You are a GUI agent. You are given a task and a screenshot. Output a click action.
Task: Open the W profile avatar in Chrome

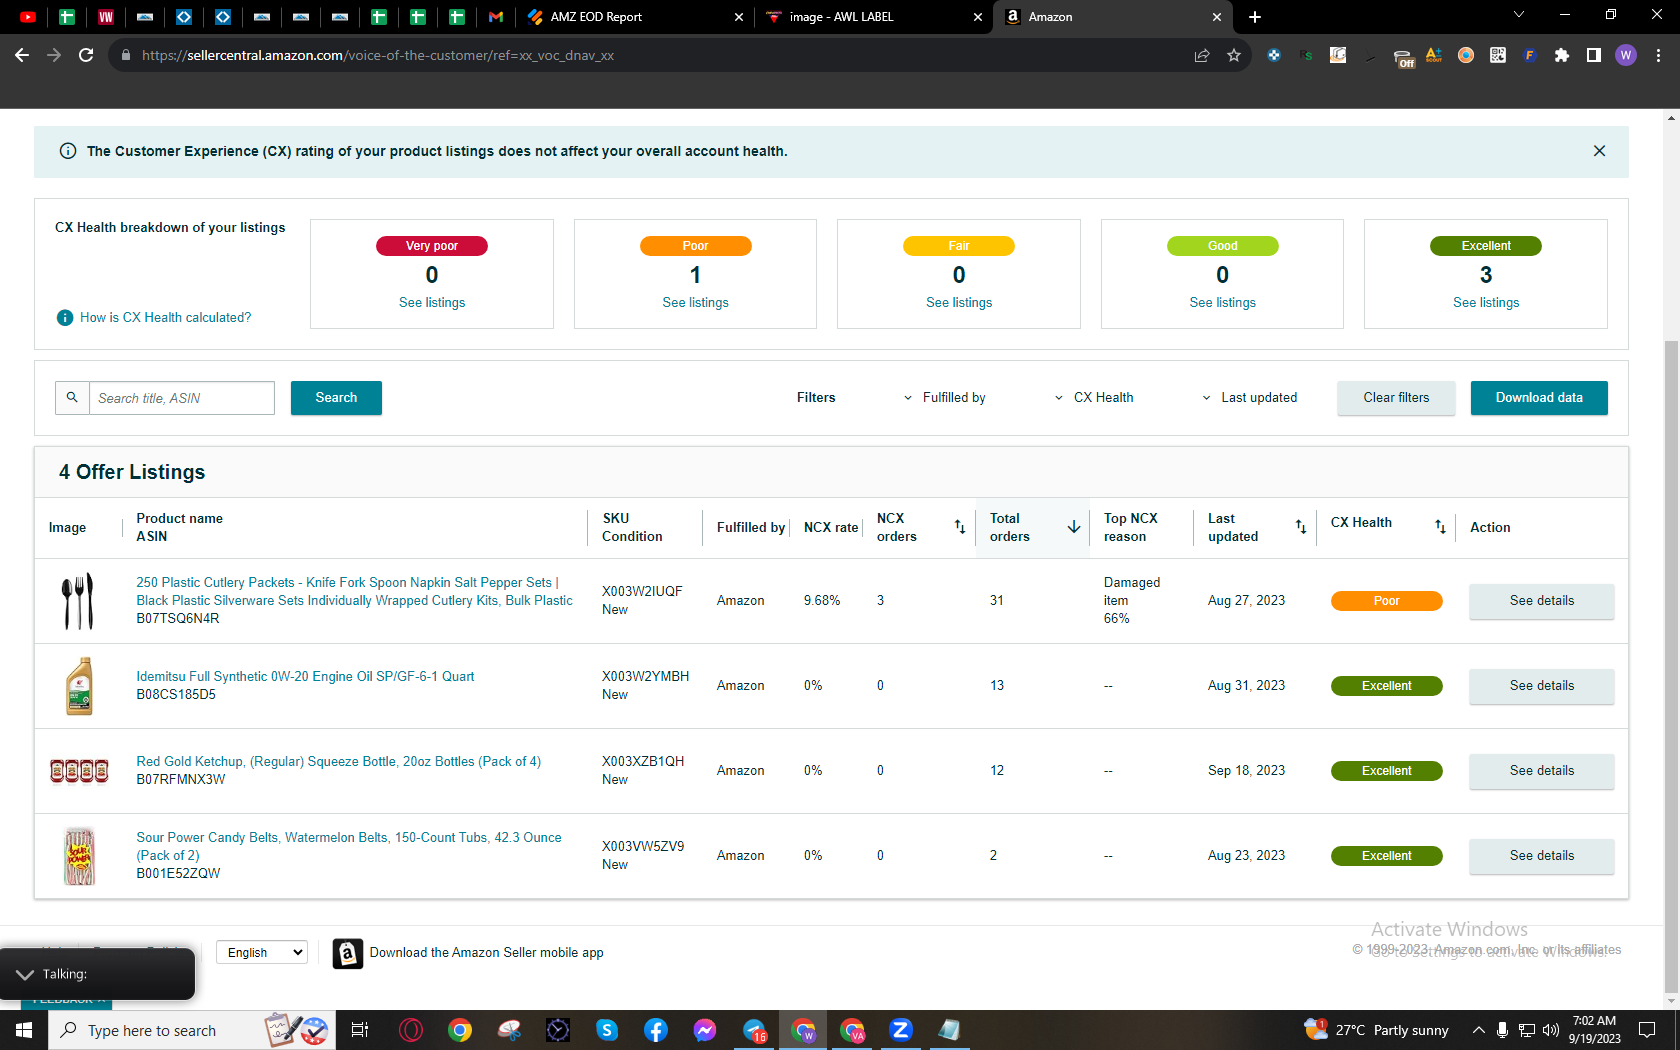click(1626, 55)
